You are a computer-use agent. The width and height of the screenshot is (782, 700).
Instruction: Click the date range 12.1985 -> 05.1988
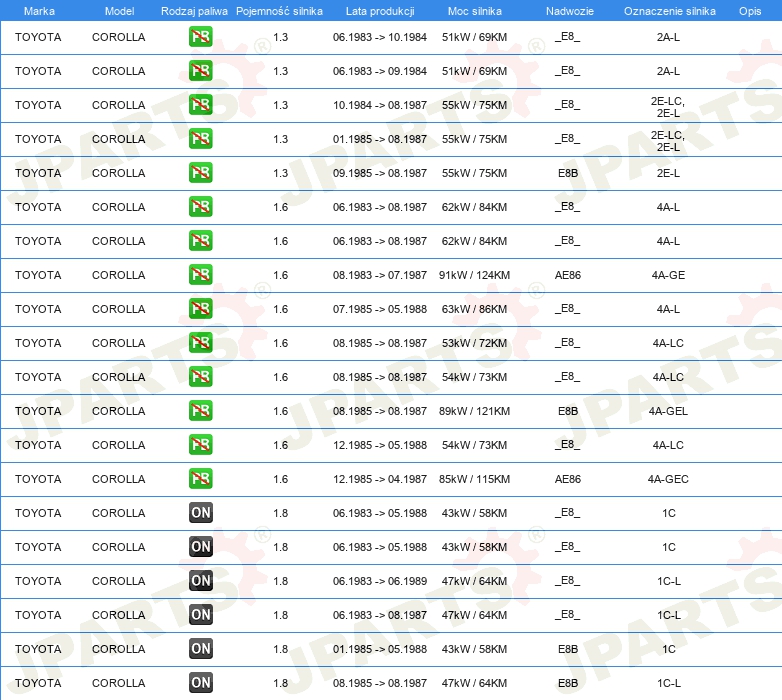380,445
